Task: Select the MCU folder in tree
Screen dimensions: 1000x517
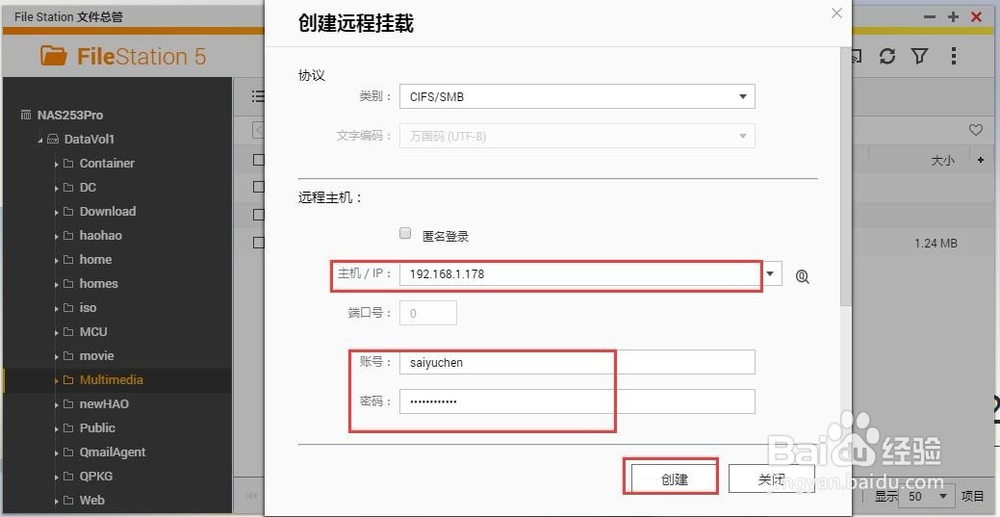Action: (93, 332)
